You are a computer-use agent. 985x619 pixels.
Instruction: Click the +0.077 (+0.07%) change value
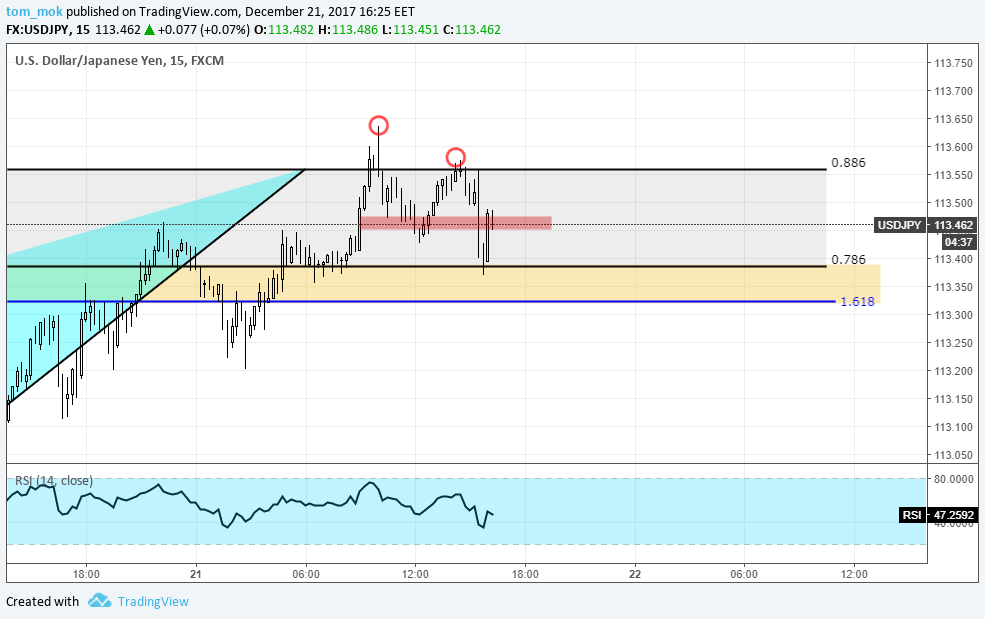pos(204,30)
